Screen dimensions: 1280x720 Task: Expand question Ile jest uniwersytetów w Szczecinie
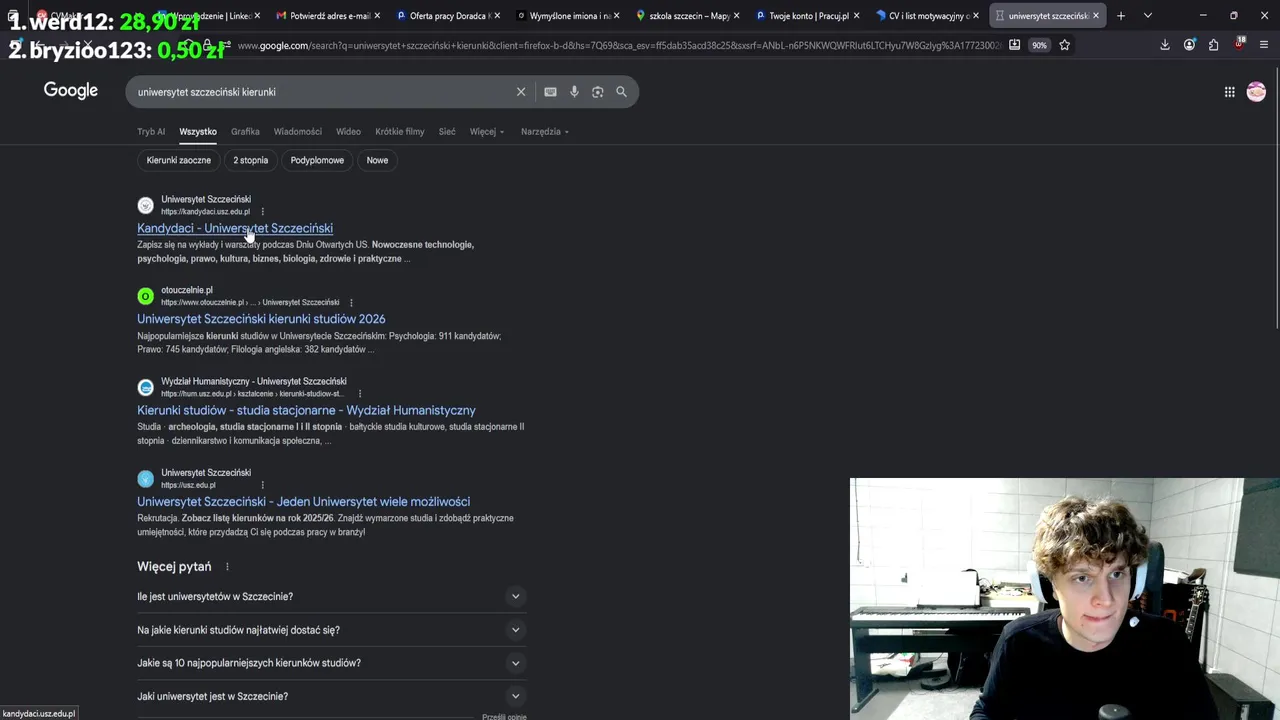tap(331, 597)
